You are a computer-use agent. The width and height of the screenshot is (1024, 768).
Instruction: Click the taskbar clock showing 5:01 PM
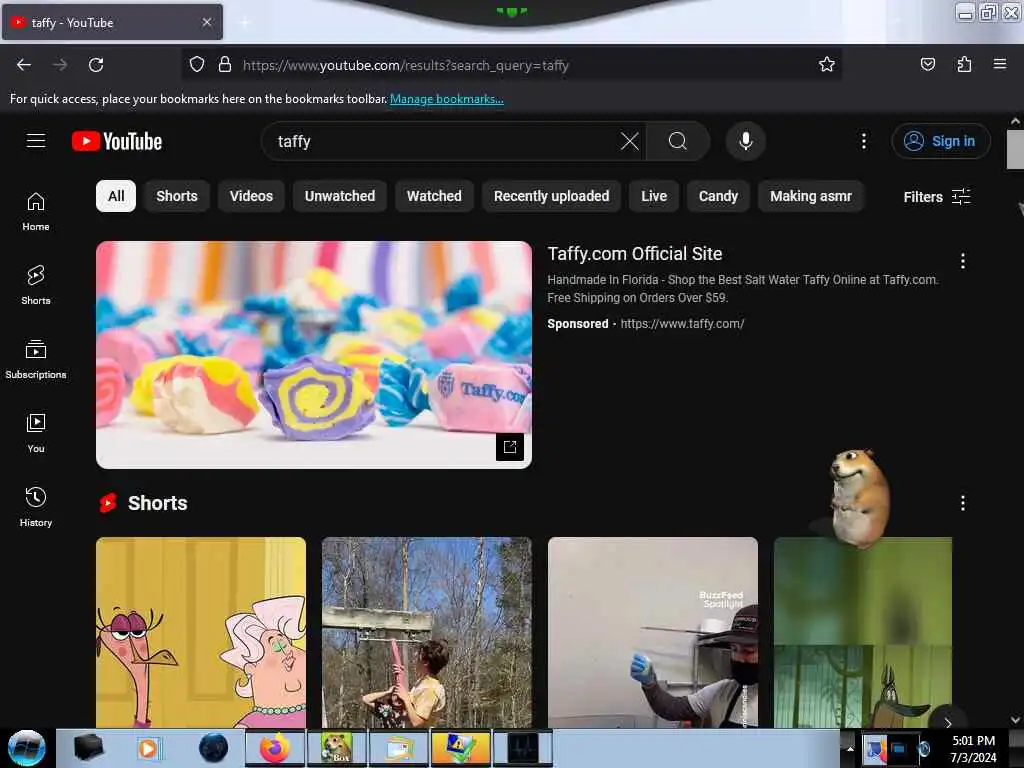pyautogui.click(x=973, y=748)
